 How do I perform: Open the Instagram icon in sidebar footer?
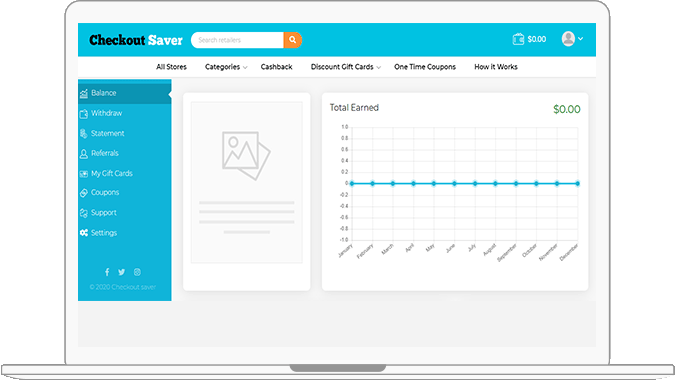(x=137, y=272)
